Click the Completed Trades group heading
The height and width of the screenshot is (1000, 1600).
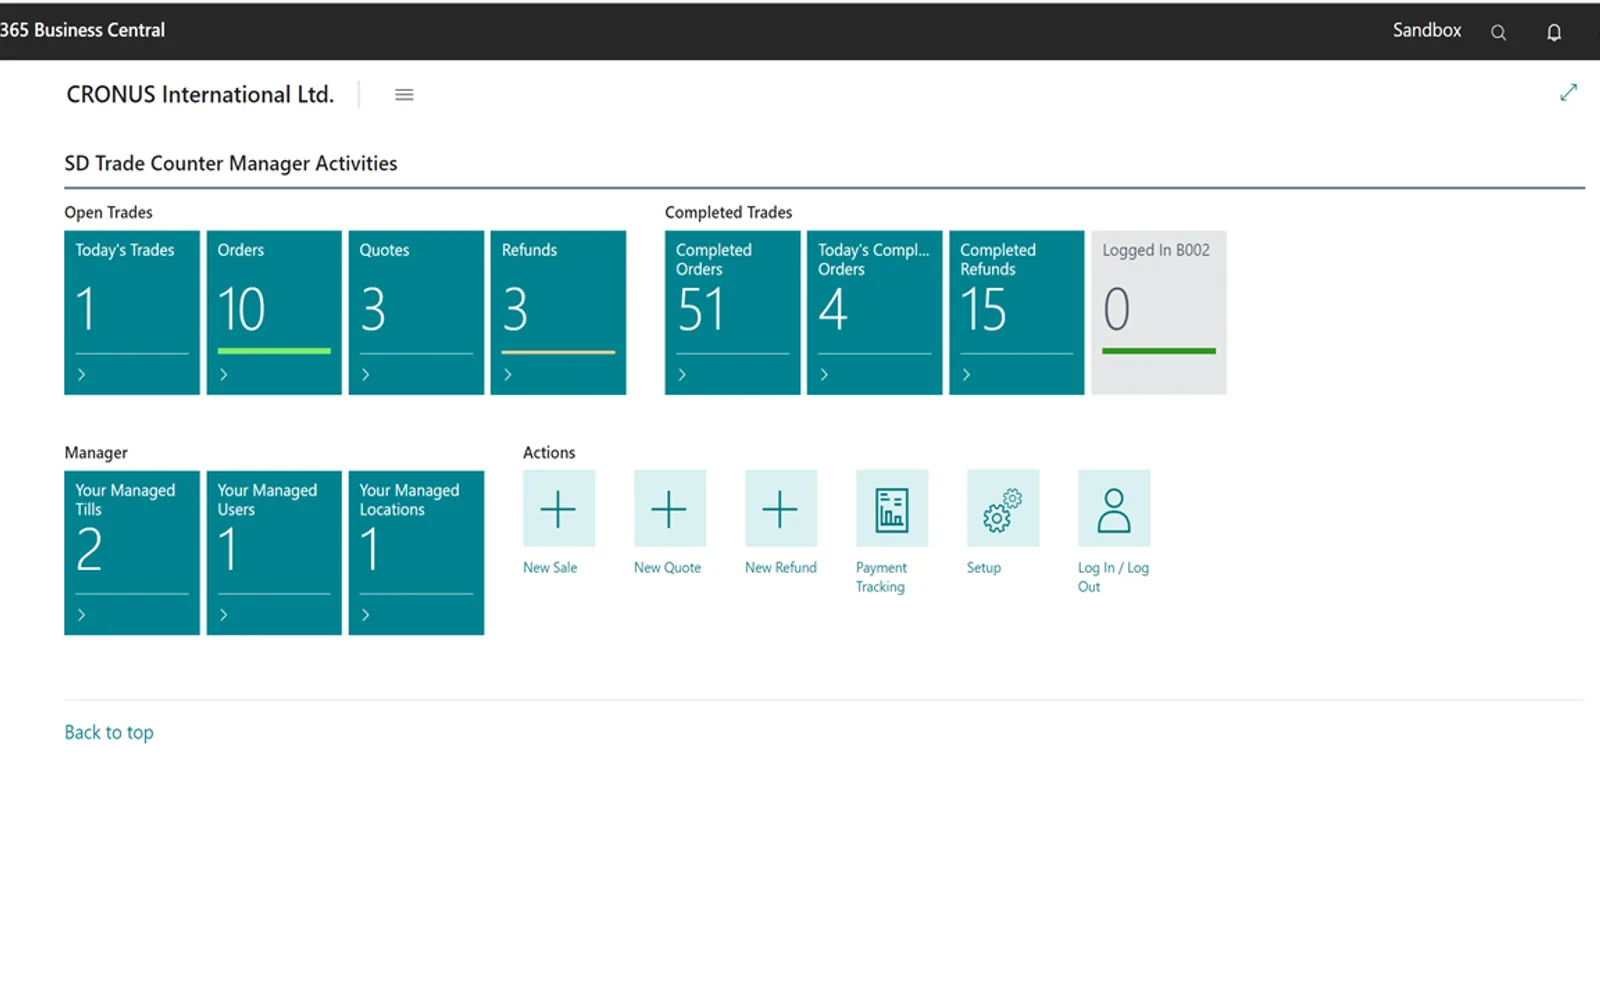728,212
